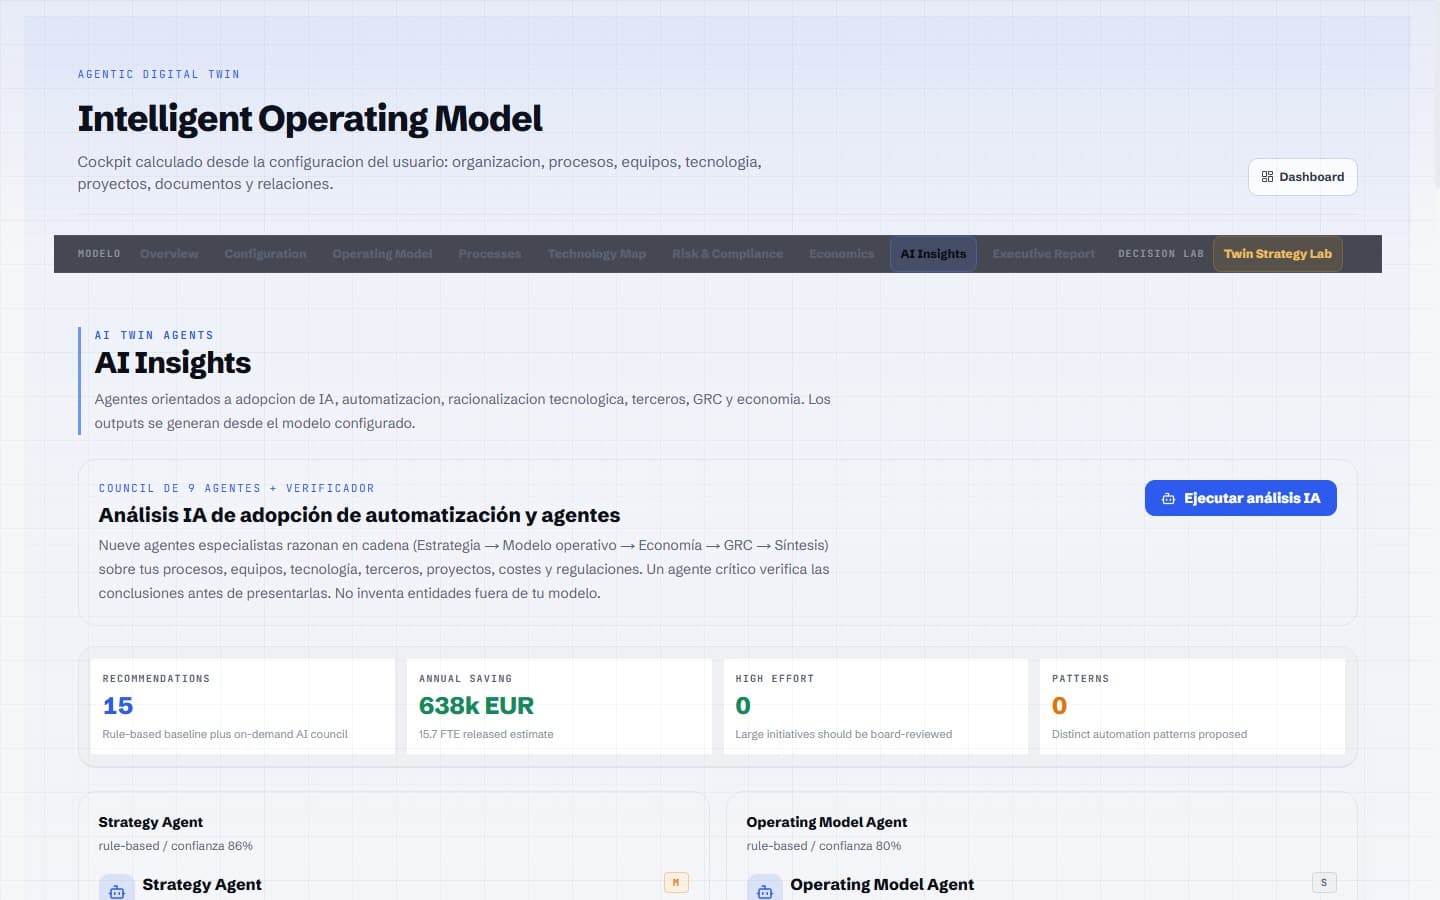1440x900 pixels.
Task: Click 'Large initiatives should be board-reviewed'
Action: 843,734
